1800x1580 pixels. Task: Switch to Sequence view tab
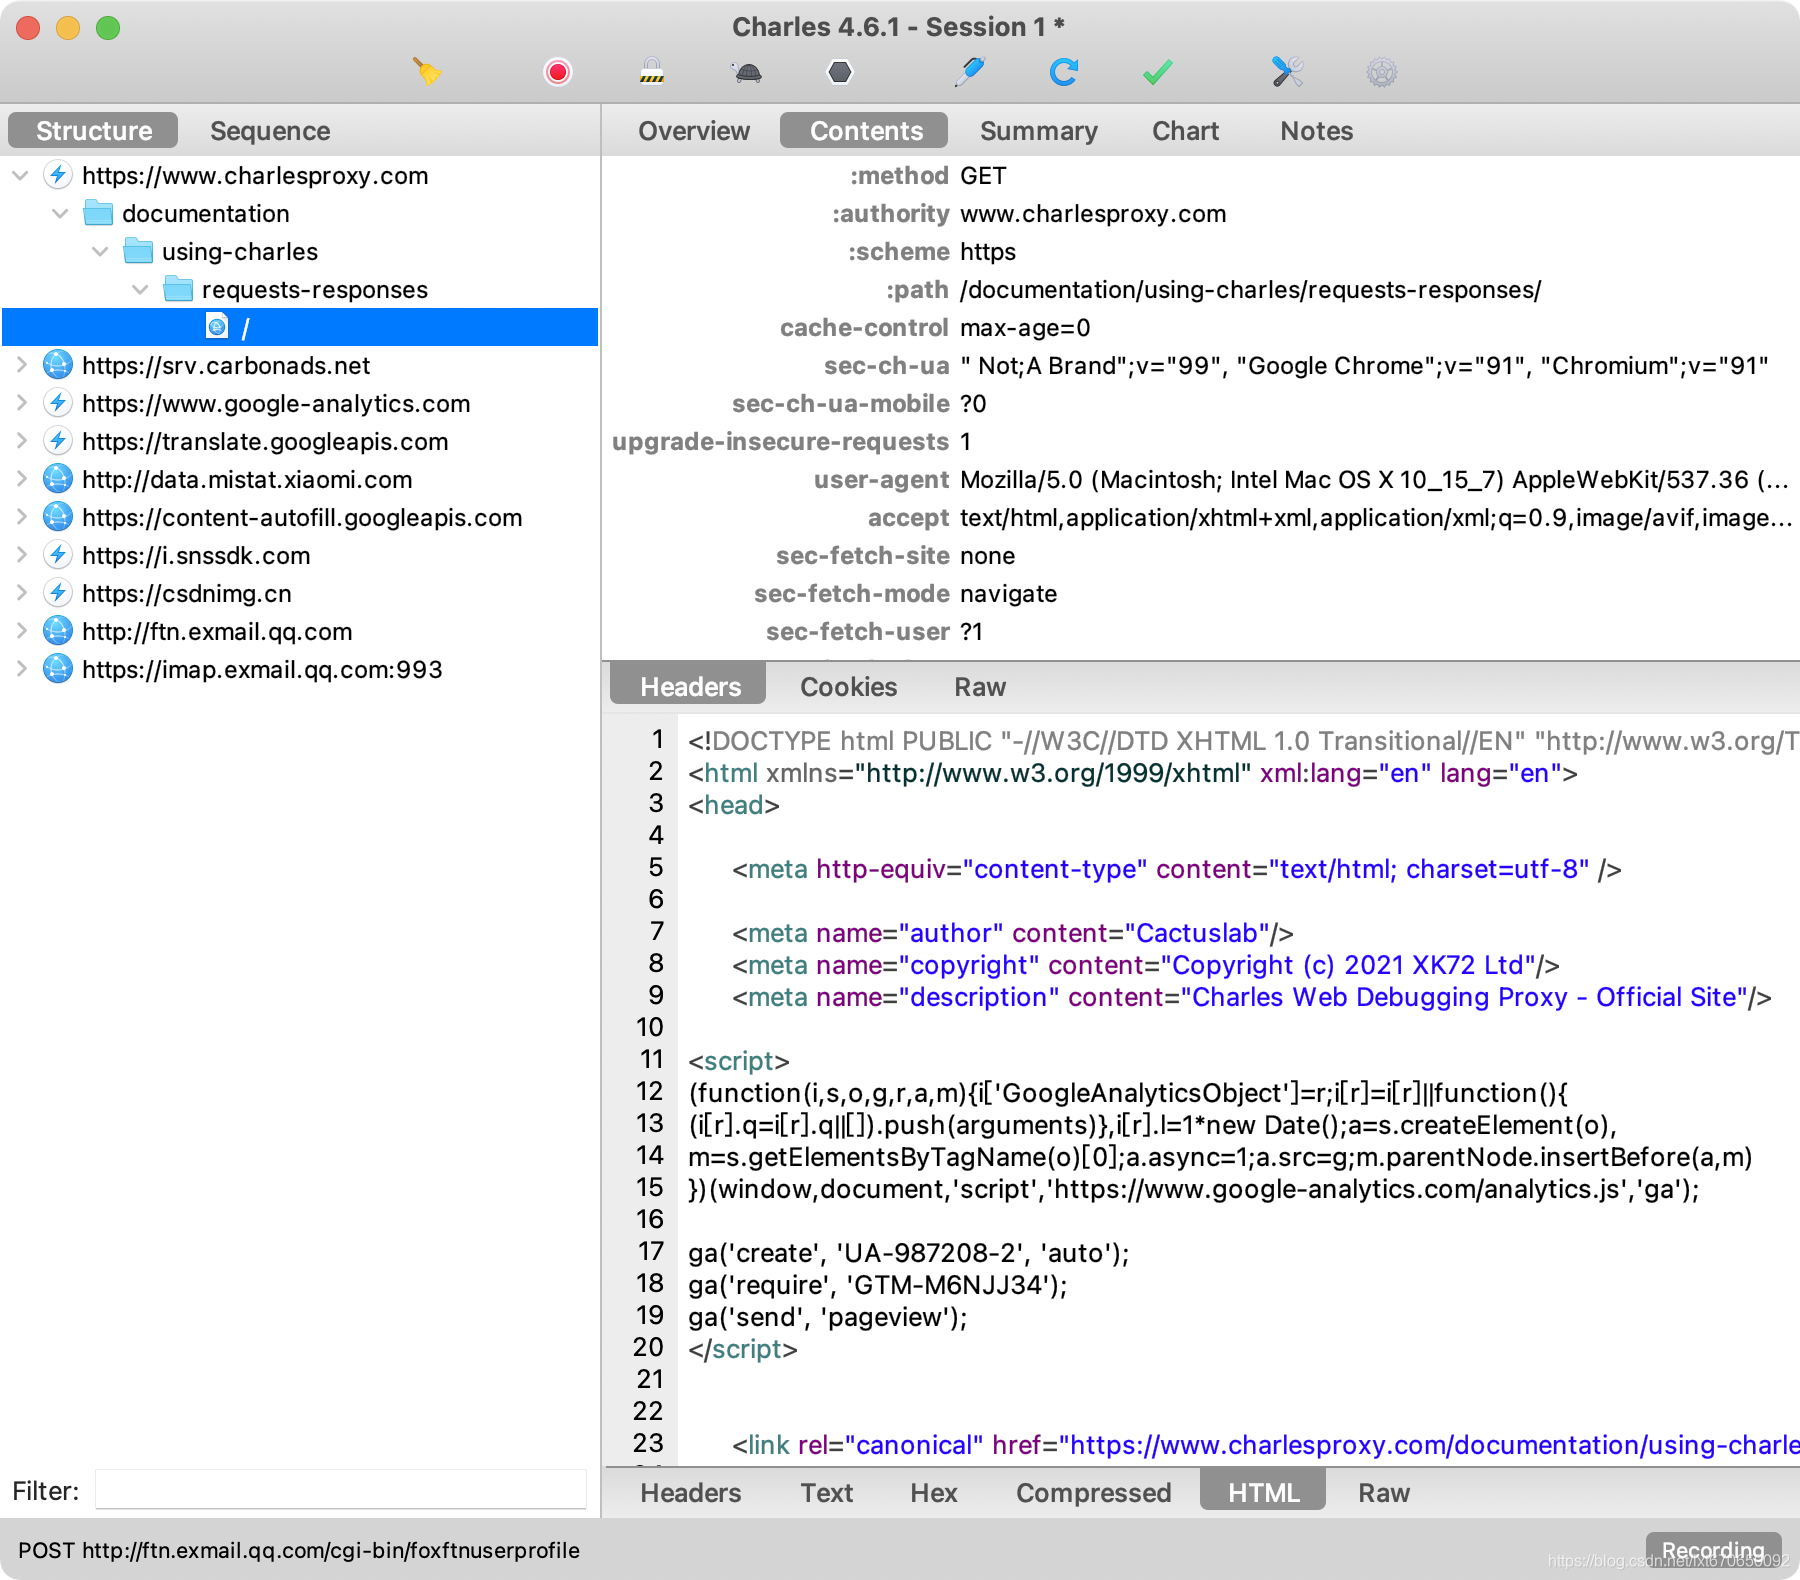click(x=270, y=131)
